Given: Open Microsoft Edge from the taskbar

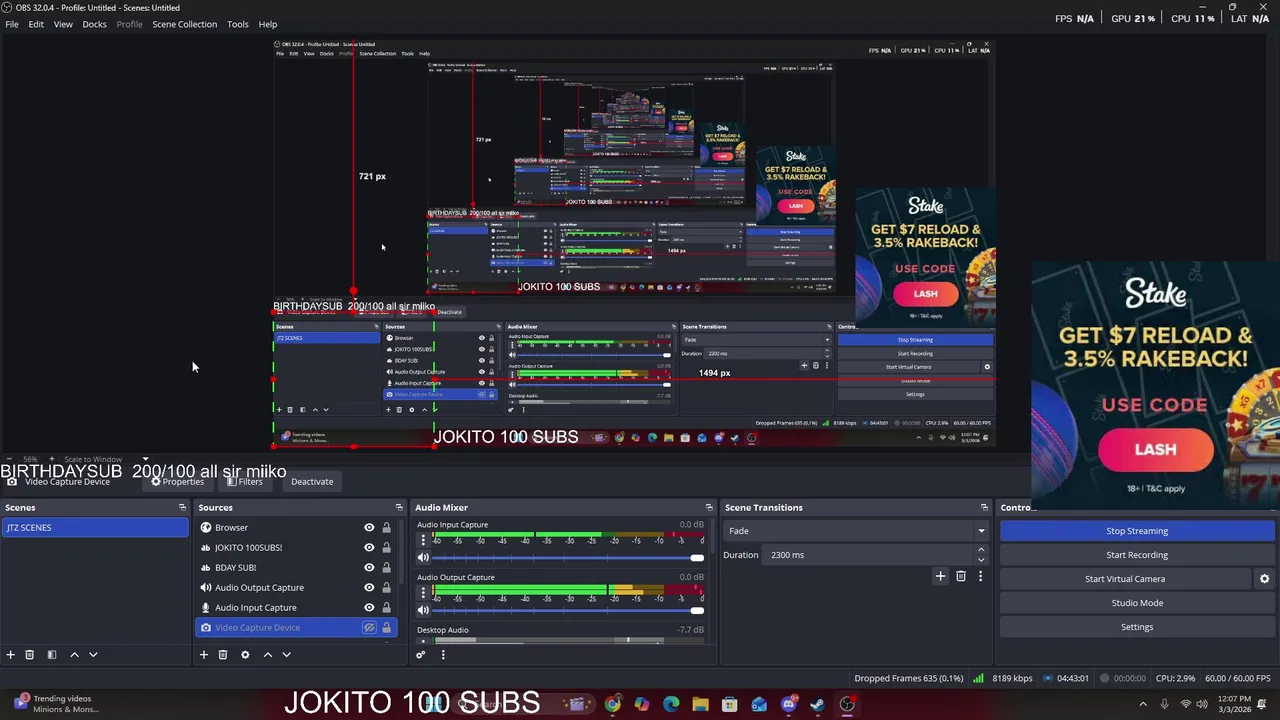Looking at the screenshot, I should [671, 704].
